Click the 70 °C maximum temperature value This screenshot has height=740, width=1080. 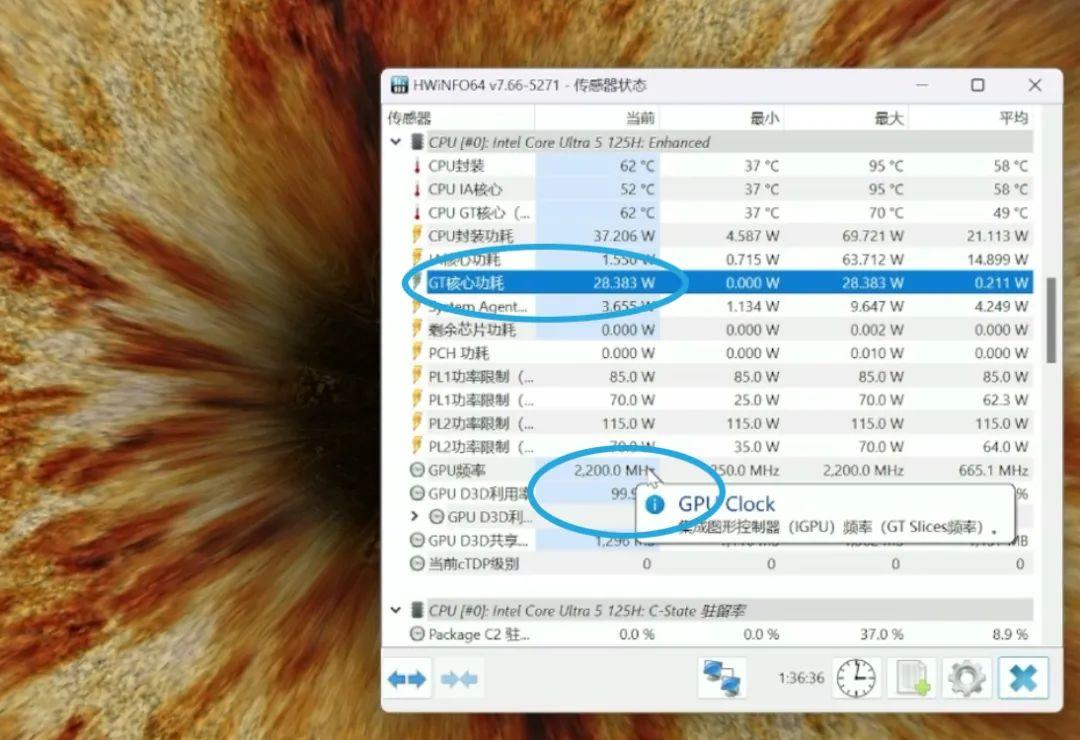(x=886, y=213)
